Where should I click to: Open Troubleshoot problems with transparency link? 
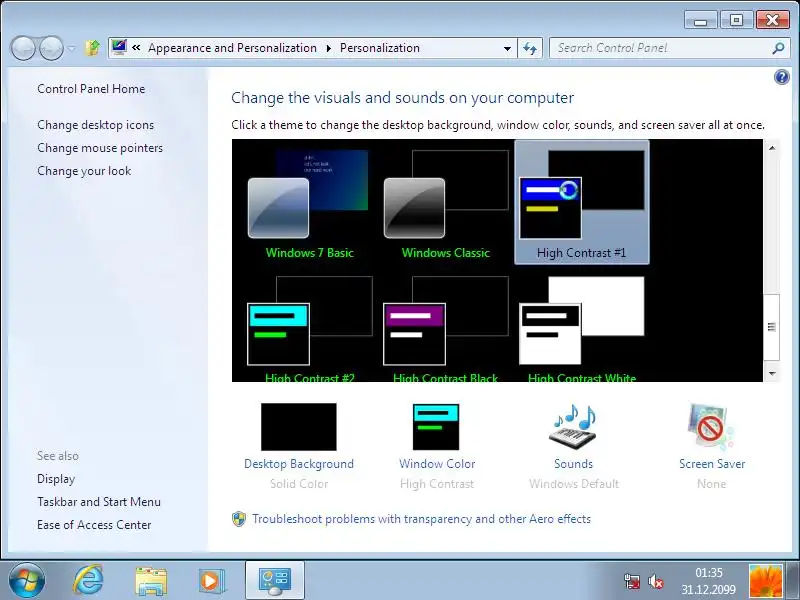pyautogui.click(x=421, y=519)
